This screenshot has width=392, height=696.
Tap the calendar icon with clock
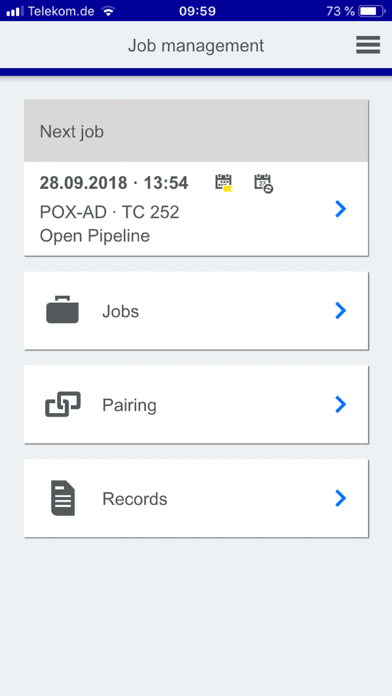pos(263,183)
